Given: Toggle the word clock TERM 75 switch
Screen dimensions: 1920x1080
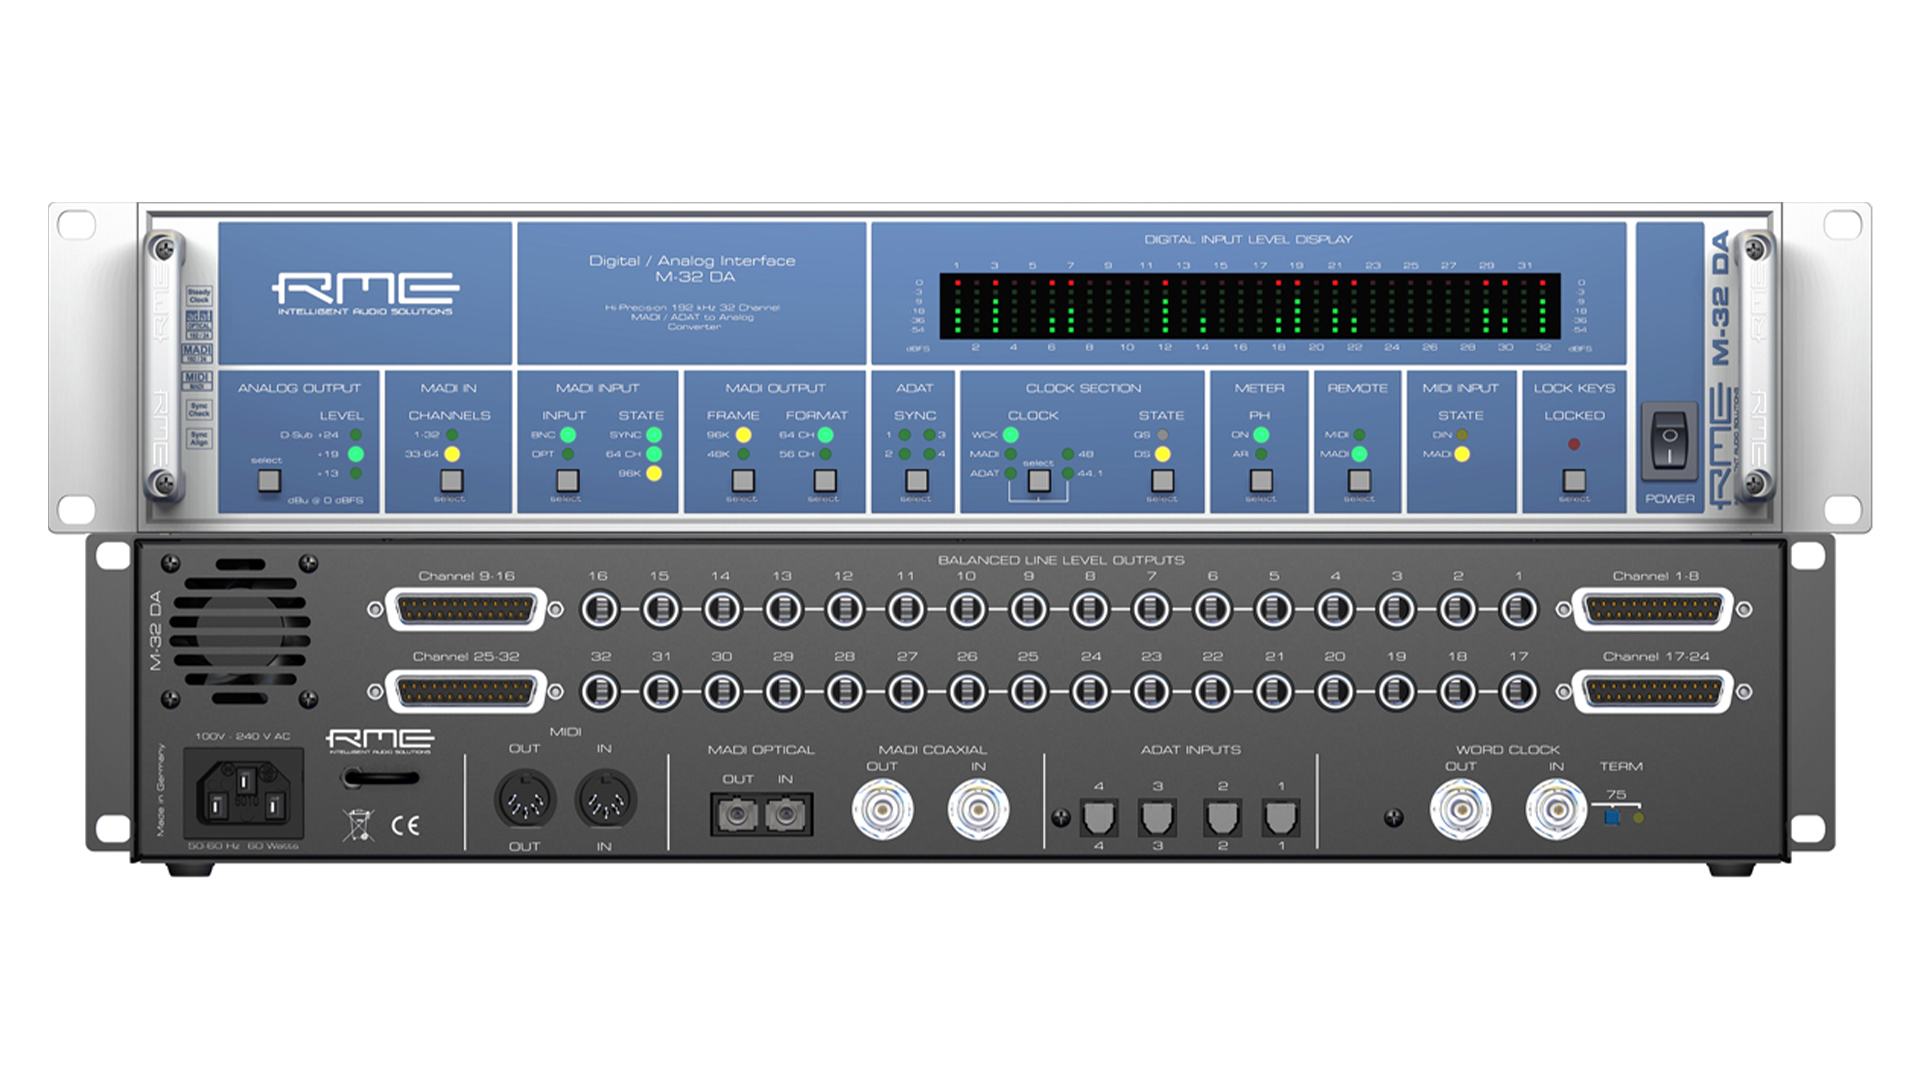Looking at the screenshot, I should click(x=1611, y=817).
